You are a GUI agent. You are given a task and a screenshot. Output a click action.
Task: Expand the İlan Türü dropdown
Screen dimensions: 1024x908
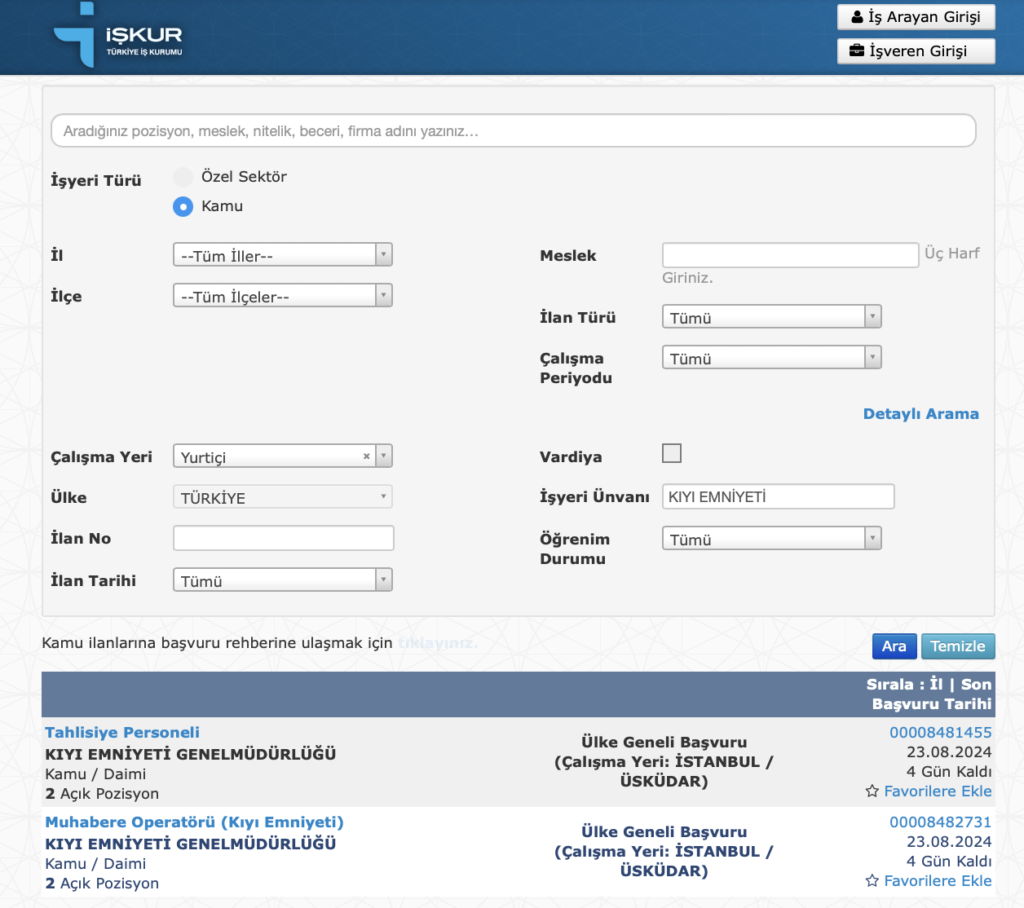[772, 317]
